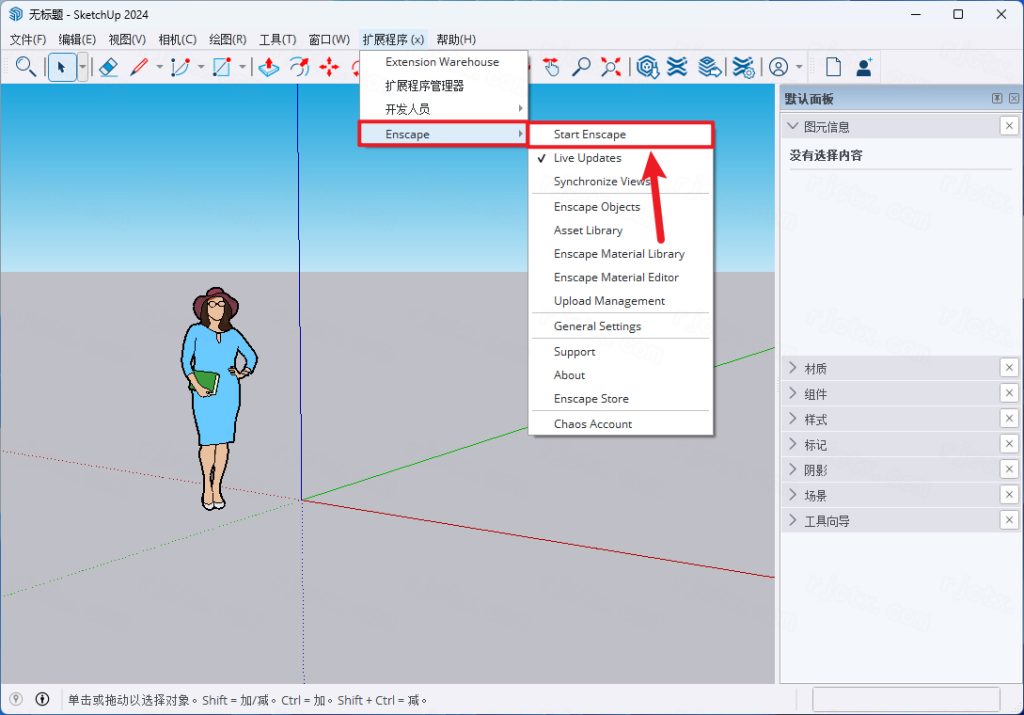Click the 扩展程序 (x) menu
This screenshot has height=715, width=1024.
tap(394, 39)
